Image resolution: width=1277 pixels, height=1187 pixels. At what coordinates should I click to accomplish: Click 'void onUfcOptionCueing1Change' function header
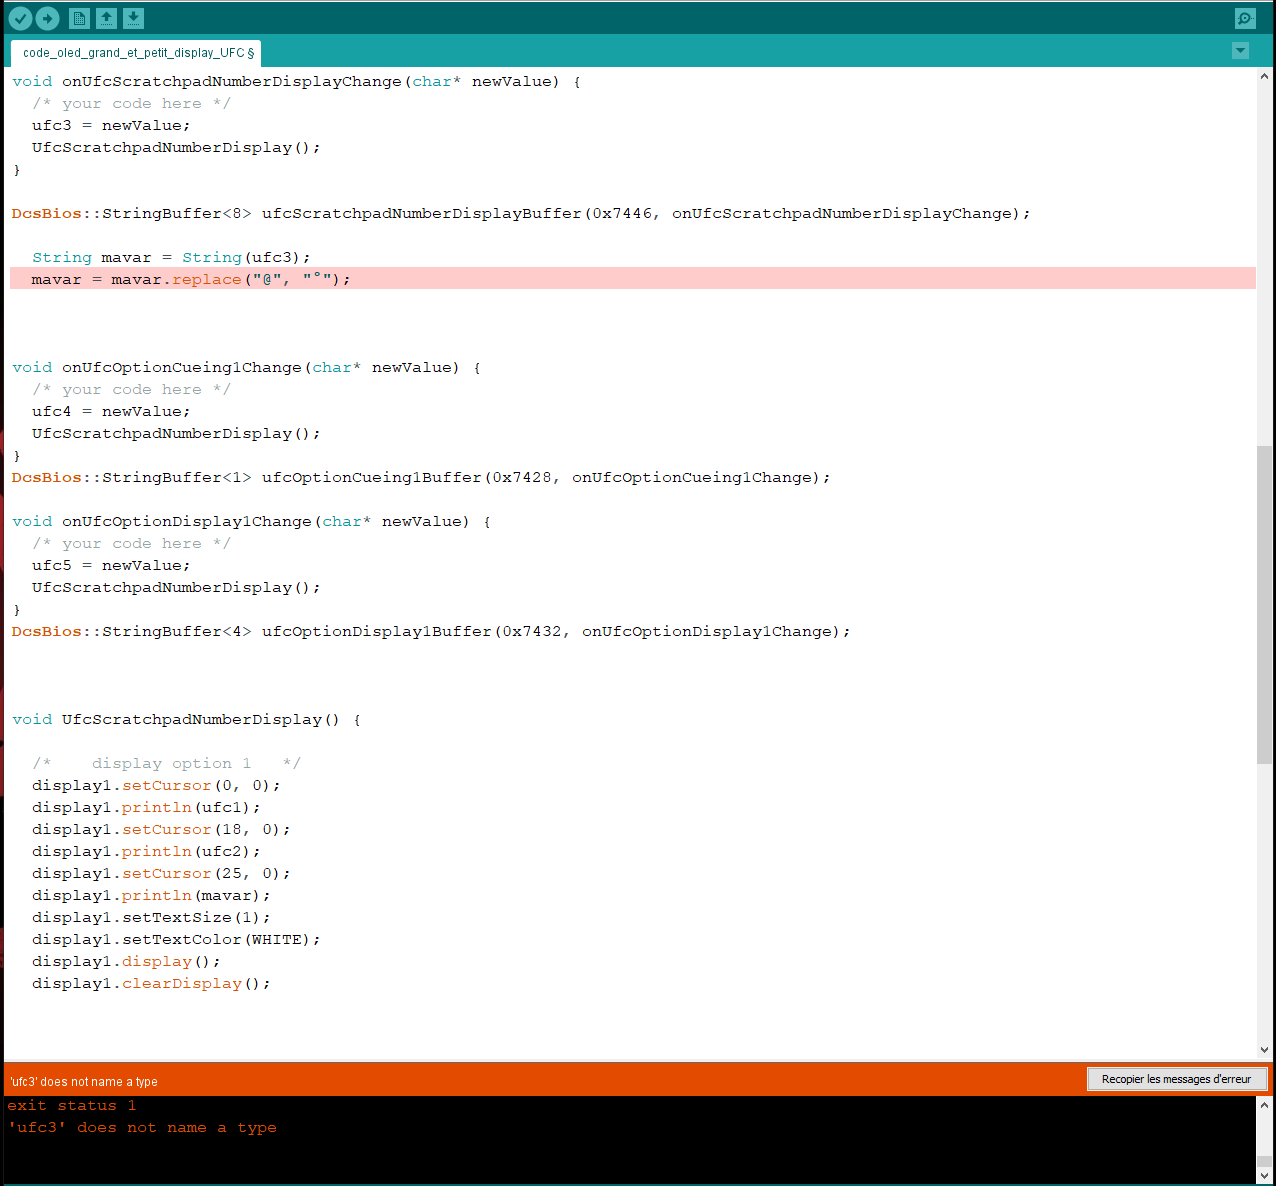tap(246, 368)
